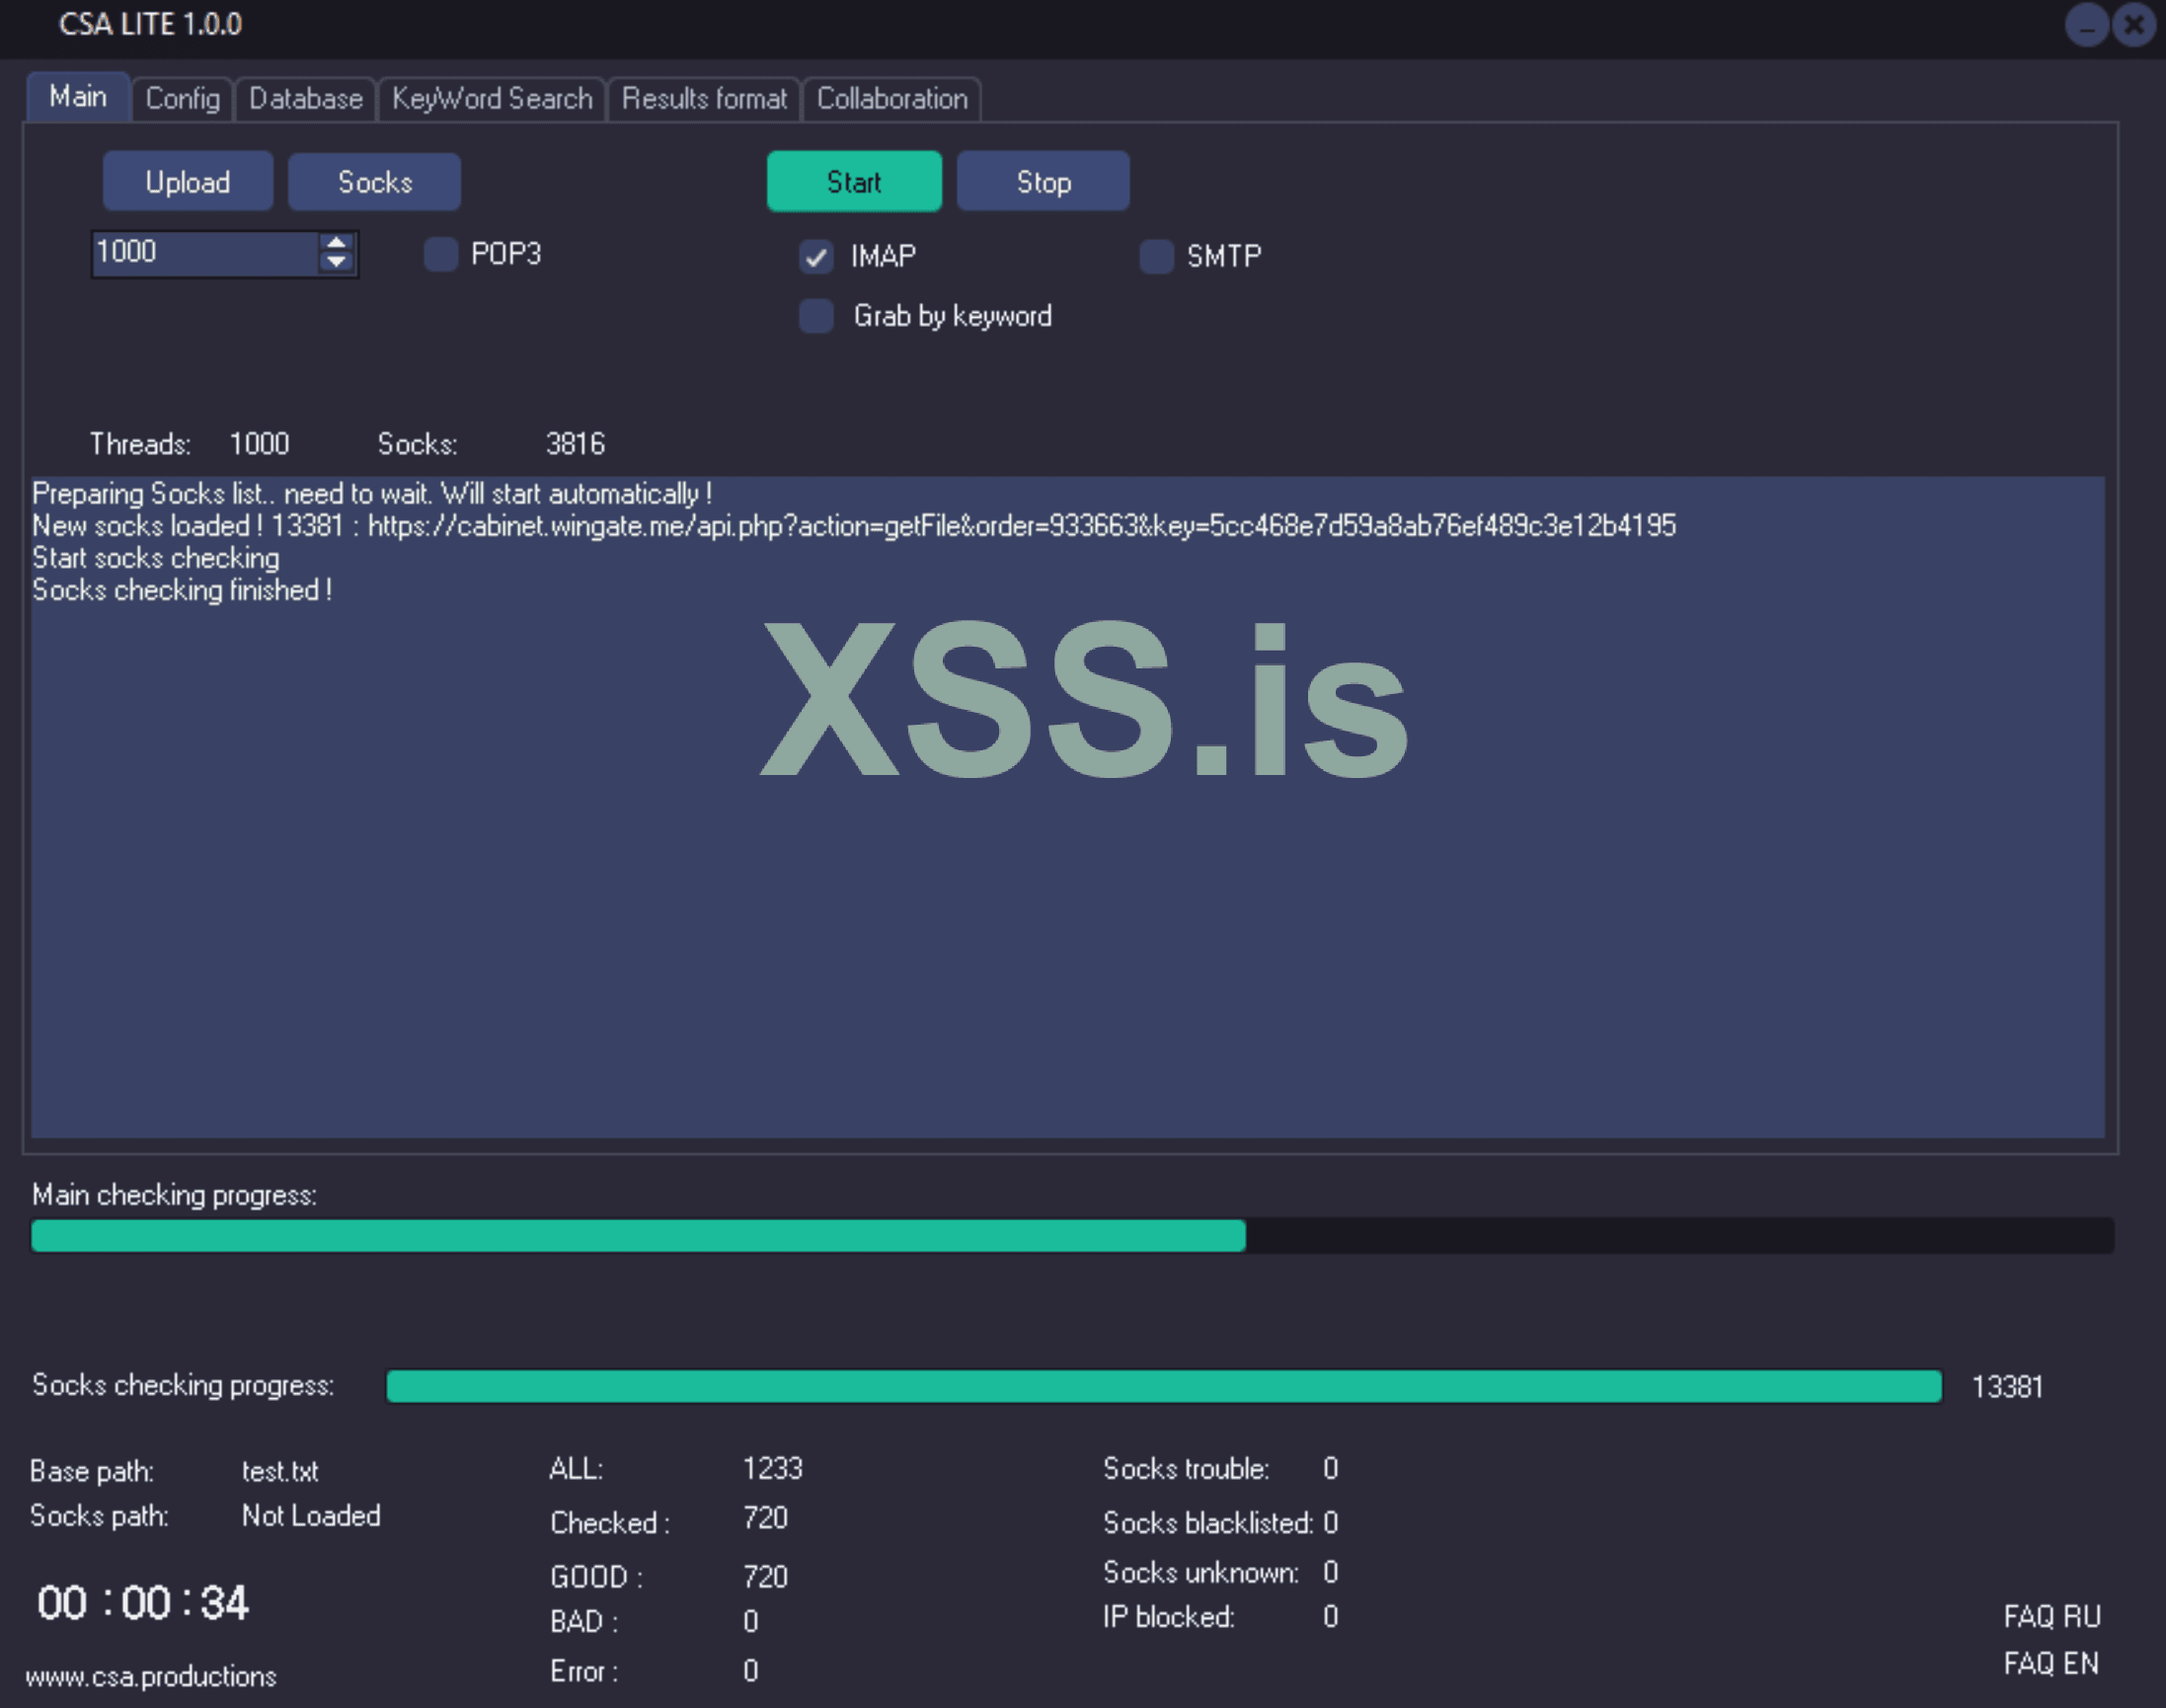Open the FAQ EN link
The image size is (2166, 1708).
pyautogui.click(x=2050, y=1663)
